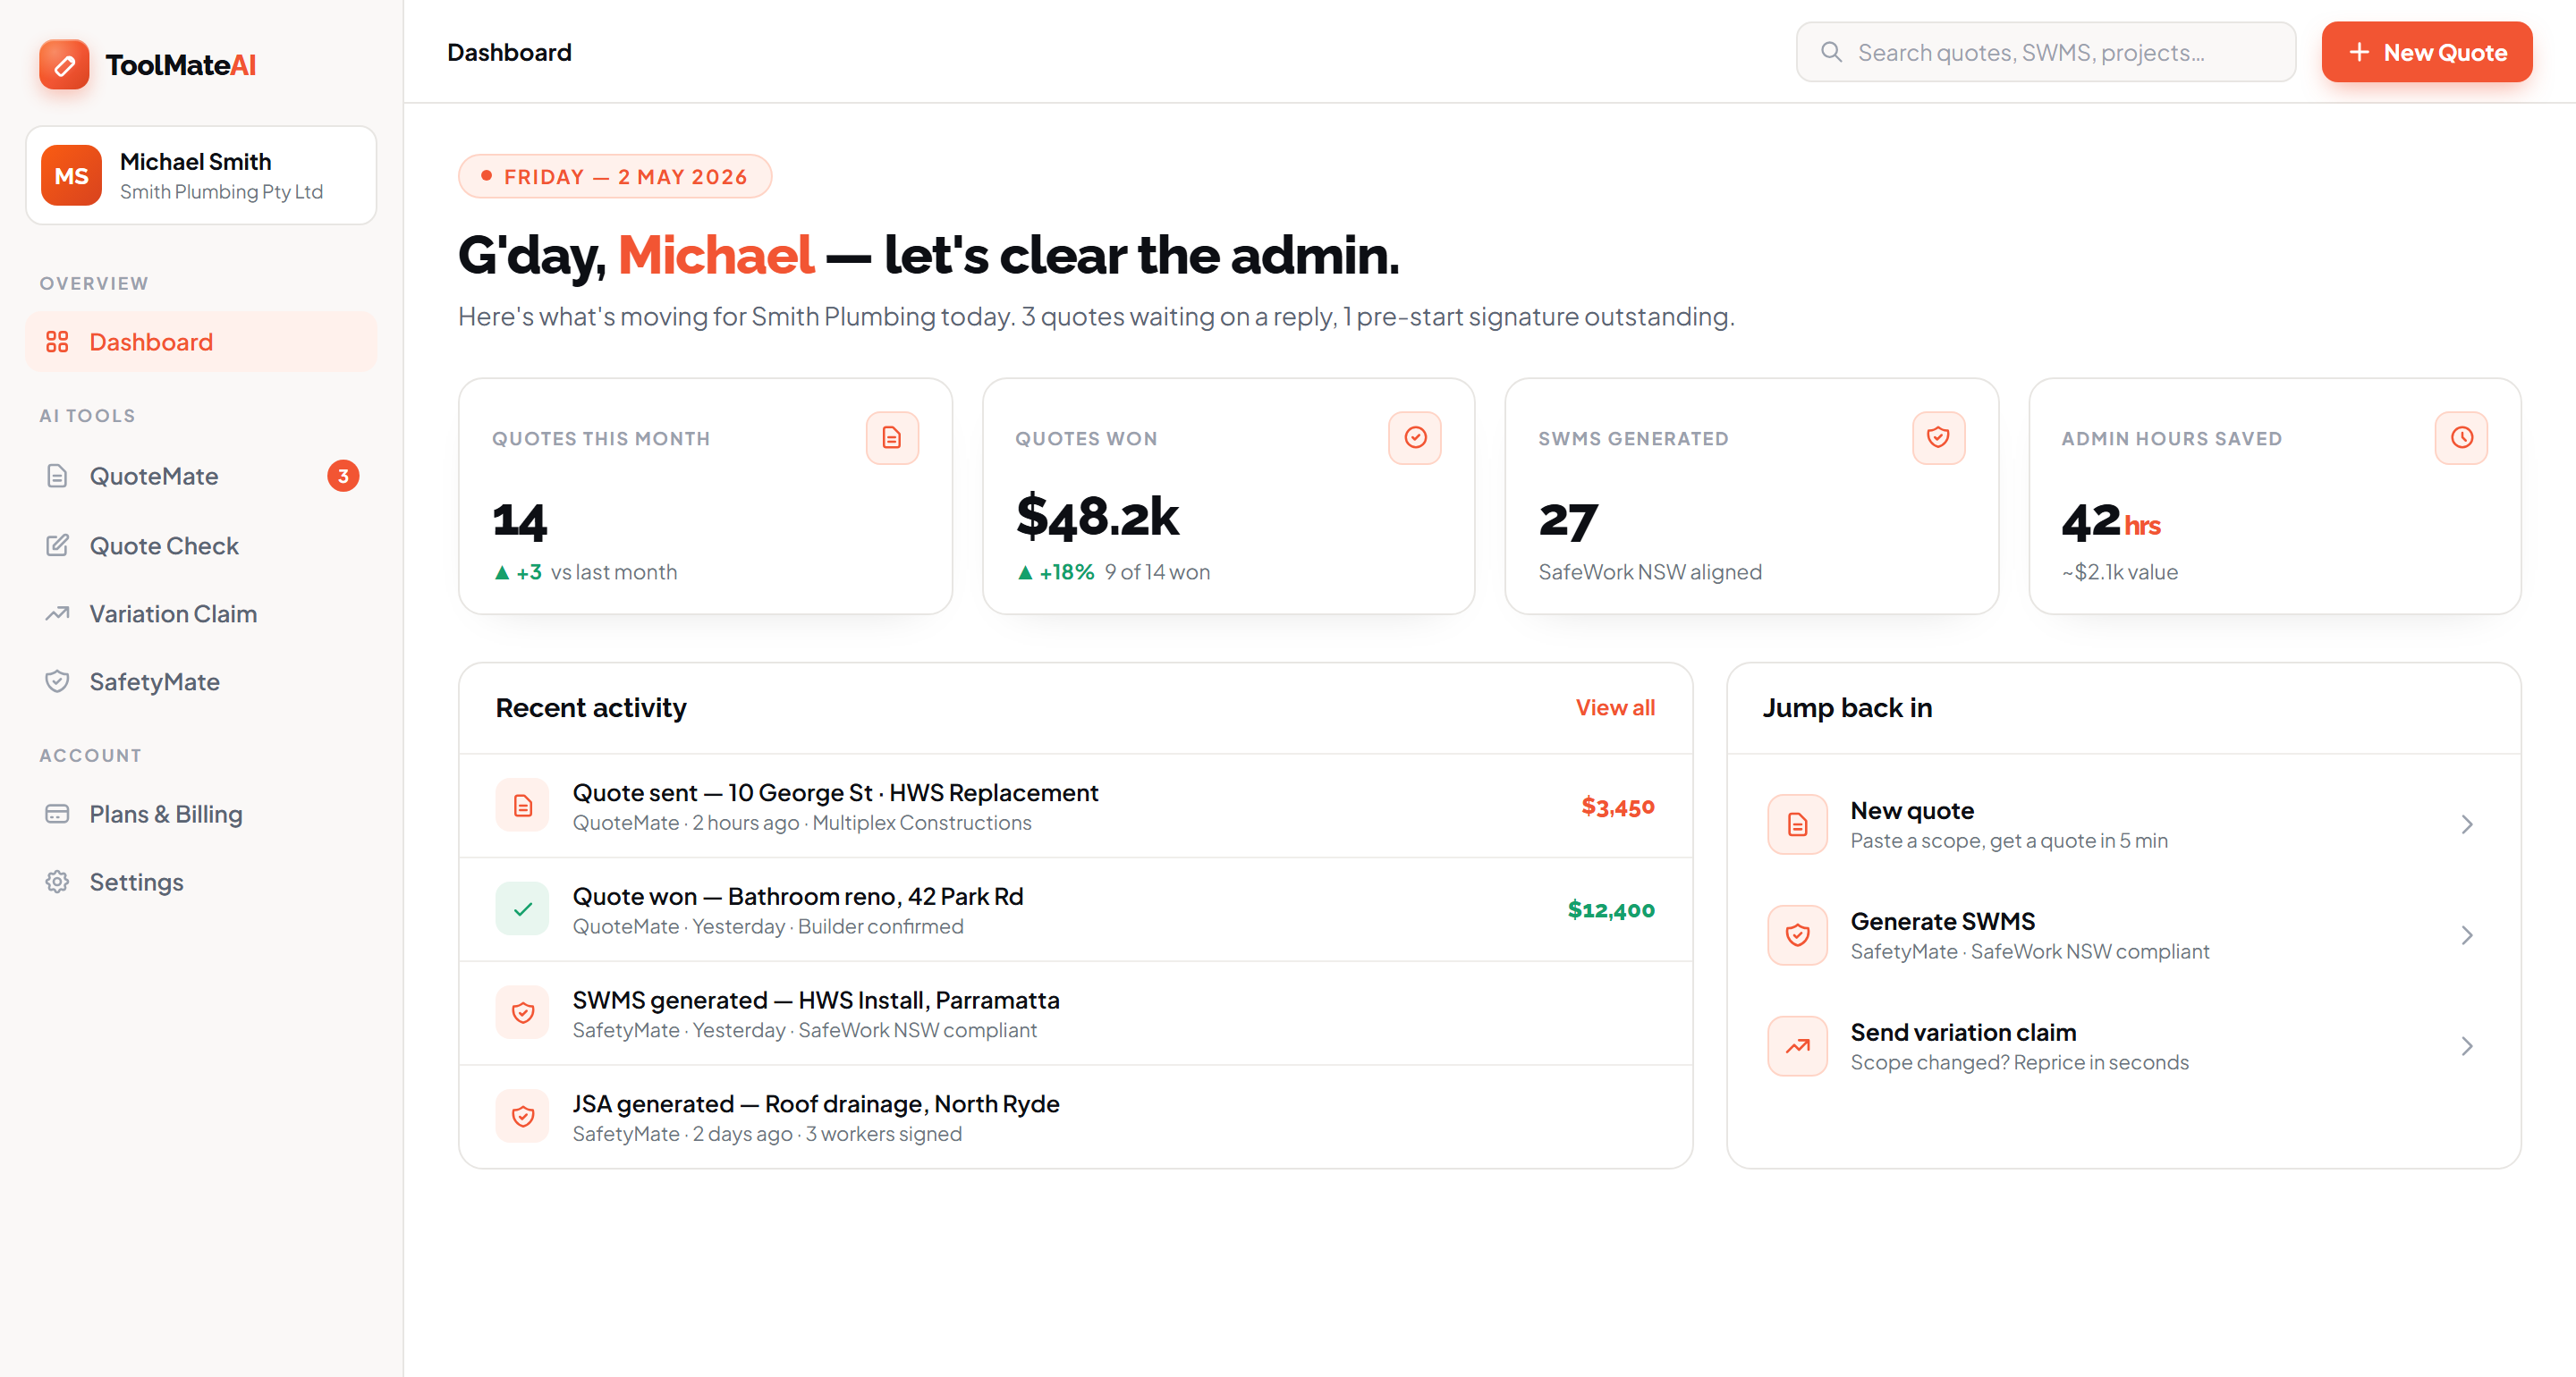
Task: Expand the Generate SWMS chevron arrow
Action: (x=2467, y=936)
